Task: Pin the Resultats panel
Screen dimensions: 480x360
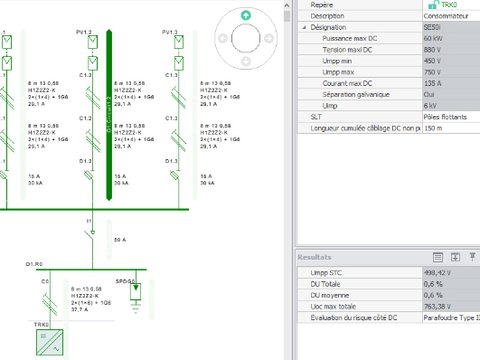Action: (472, 257)
